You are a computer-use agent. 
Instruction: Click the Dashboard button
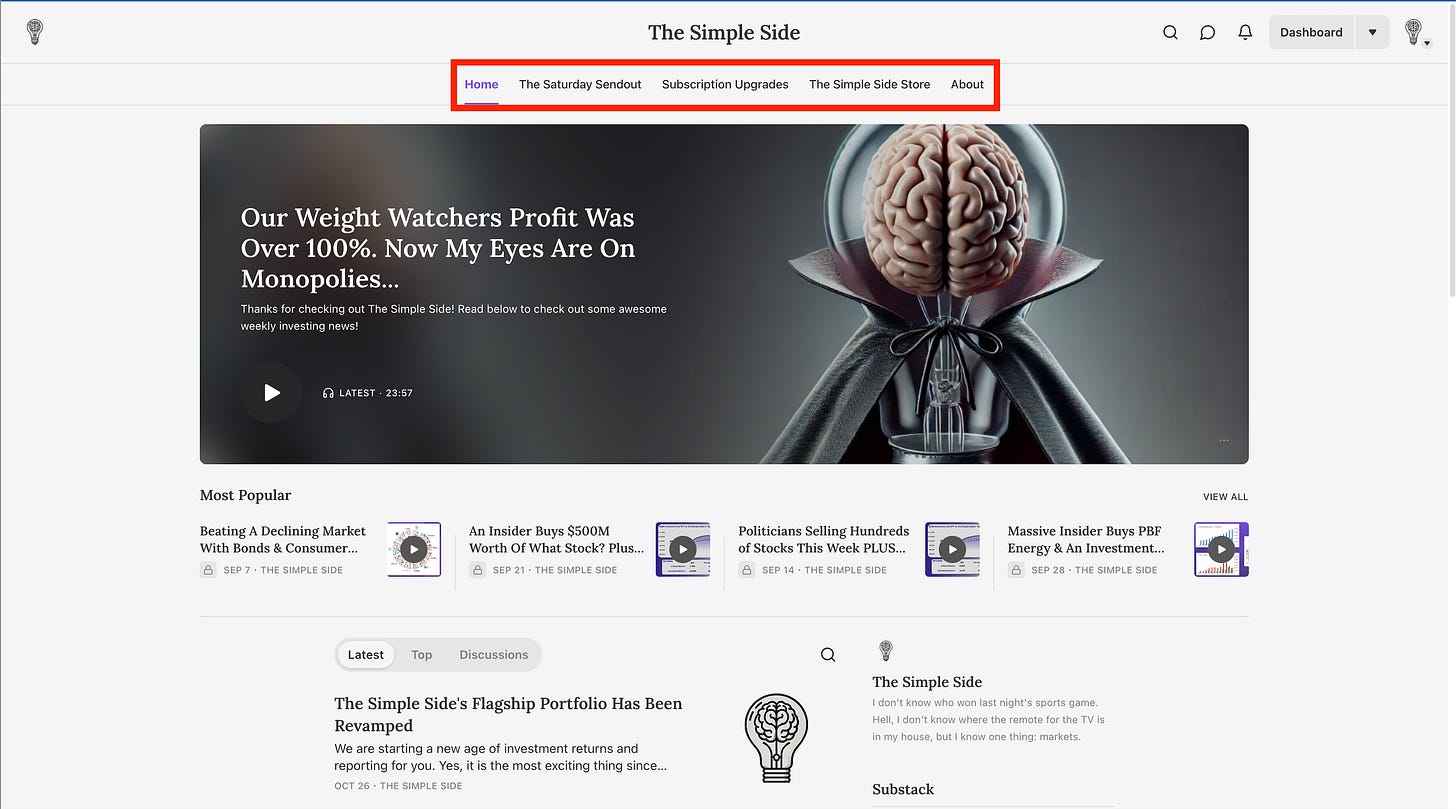tap(1311, 32)
